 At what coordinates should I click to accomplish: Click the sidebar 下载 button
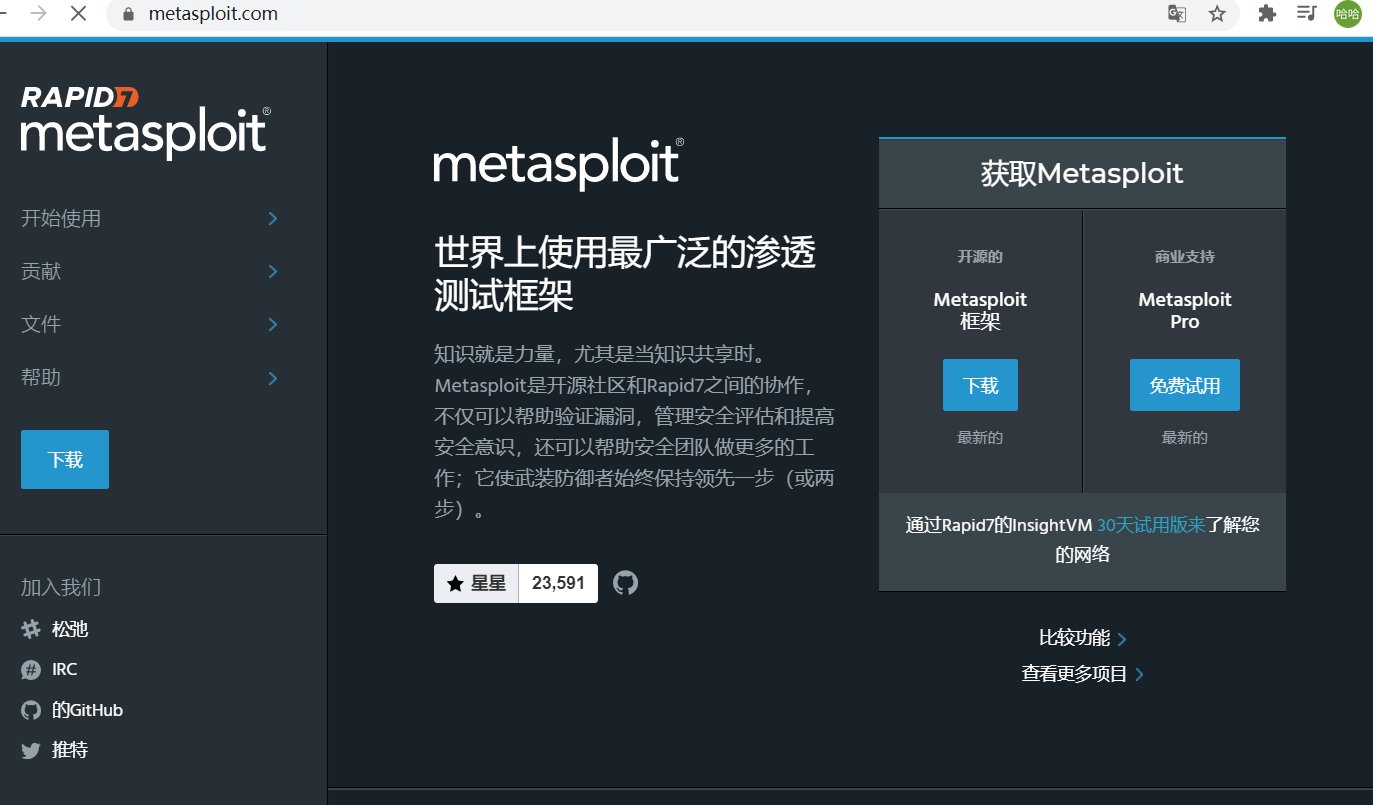65,460
